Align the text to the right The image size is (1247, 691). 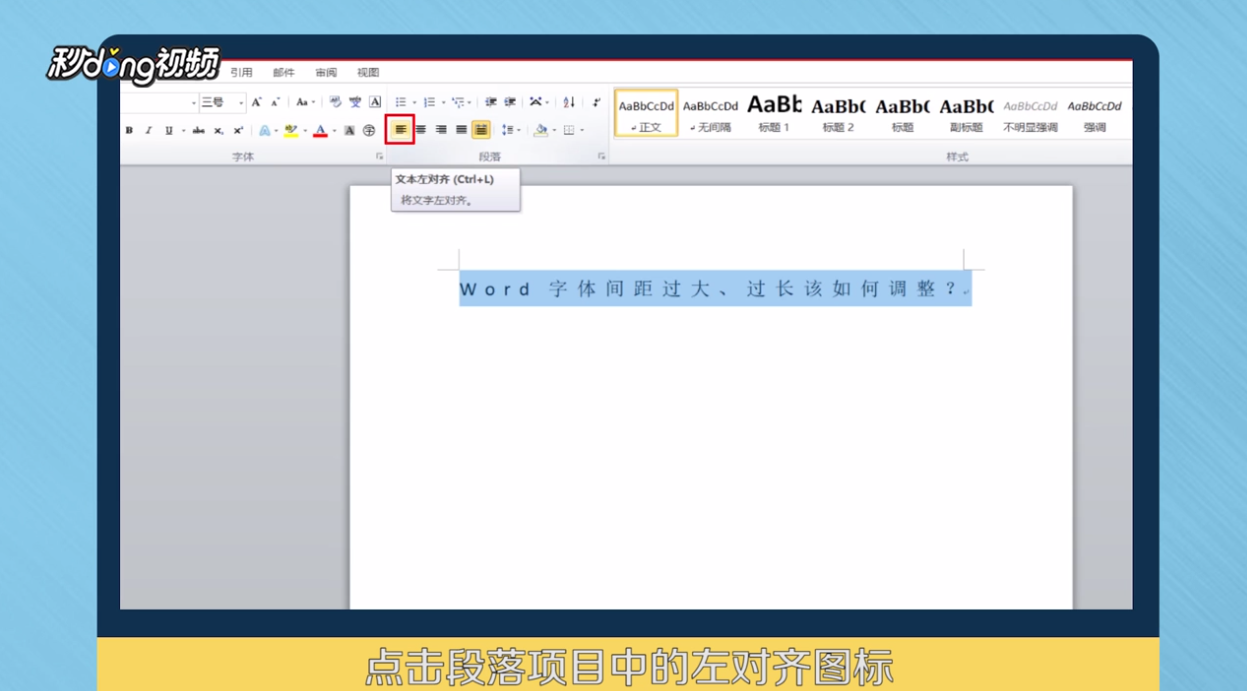441,129
